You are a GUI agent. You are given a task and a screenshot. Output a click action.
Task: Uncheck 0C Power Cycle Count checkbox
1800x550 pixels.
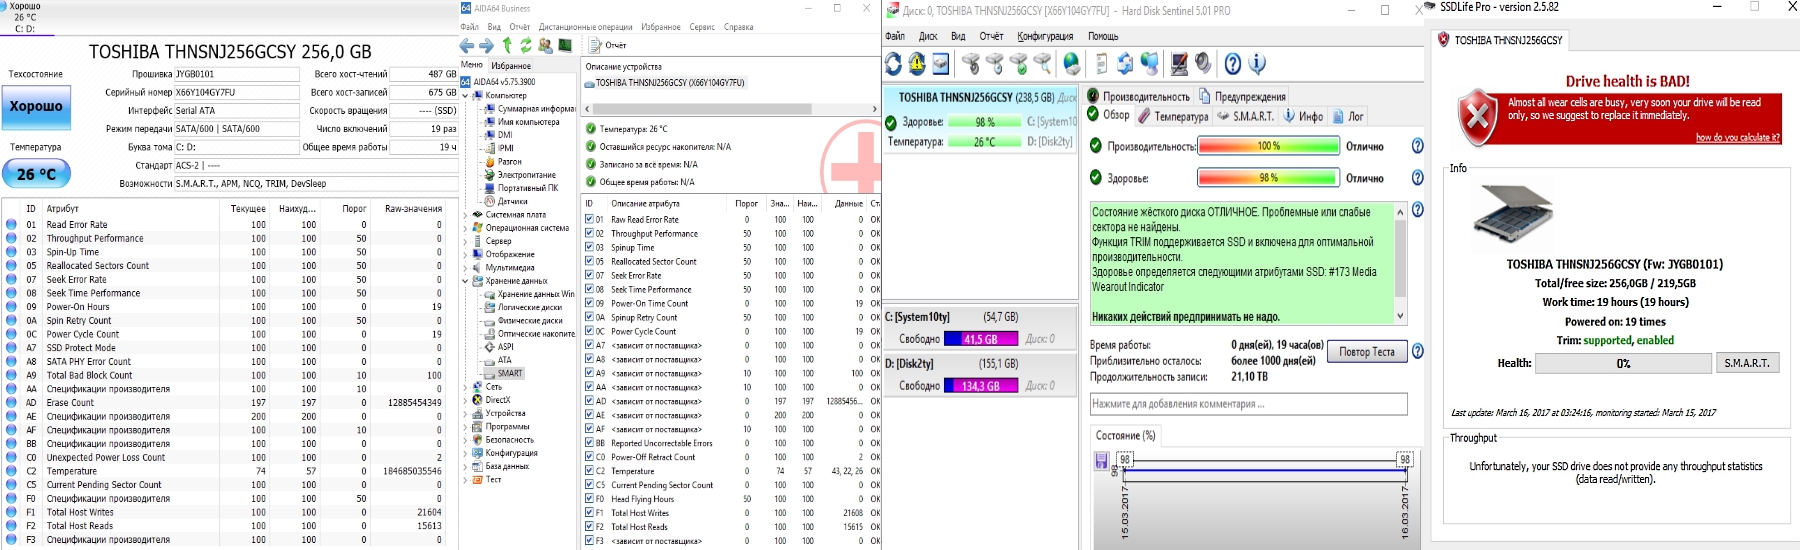coord(589,331)
